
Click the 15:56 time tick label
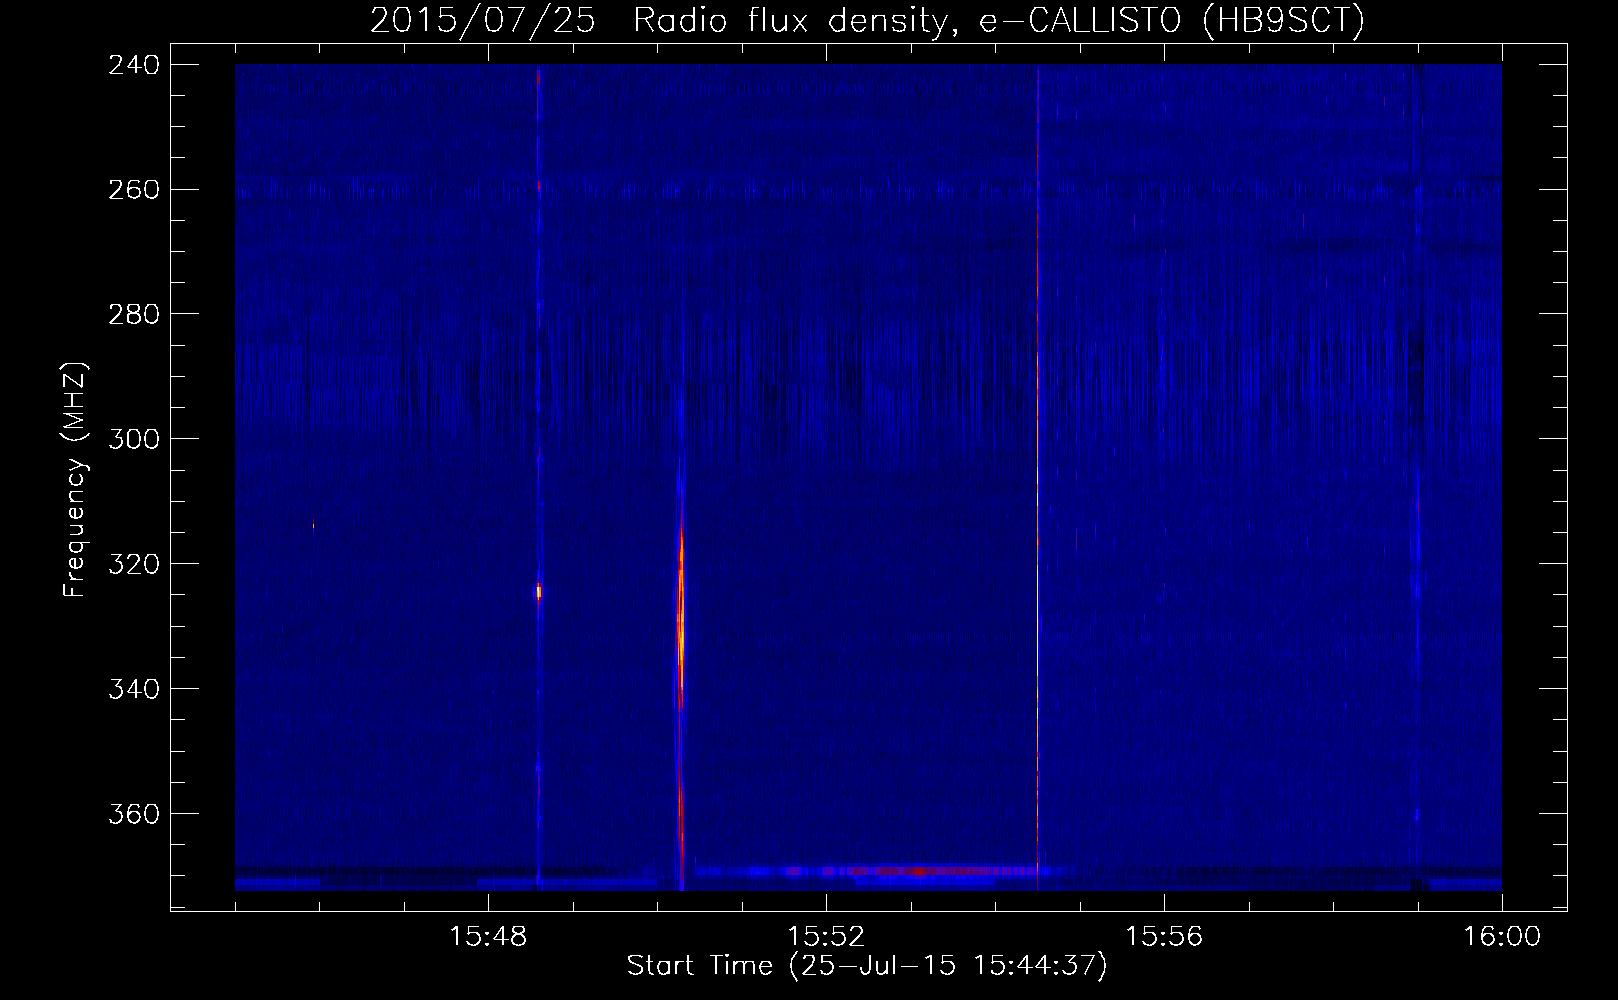pos(1164,937)
